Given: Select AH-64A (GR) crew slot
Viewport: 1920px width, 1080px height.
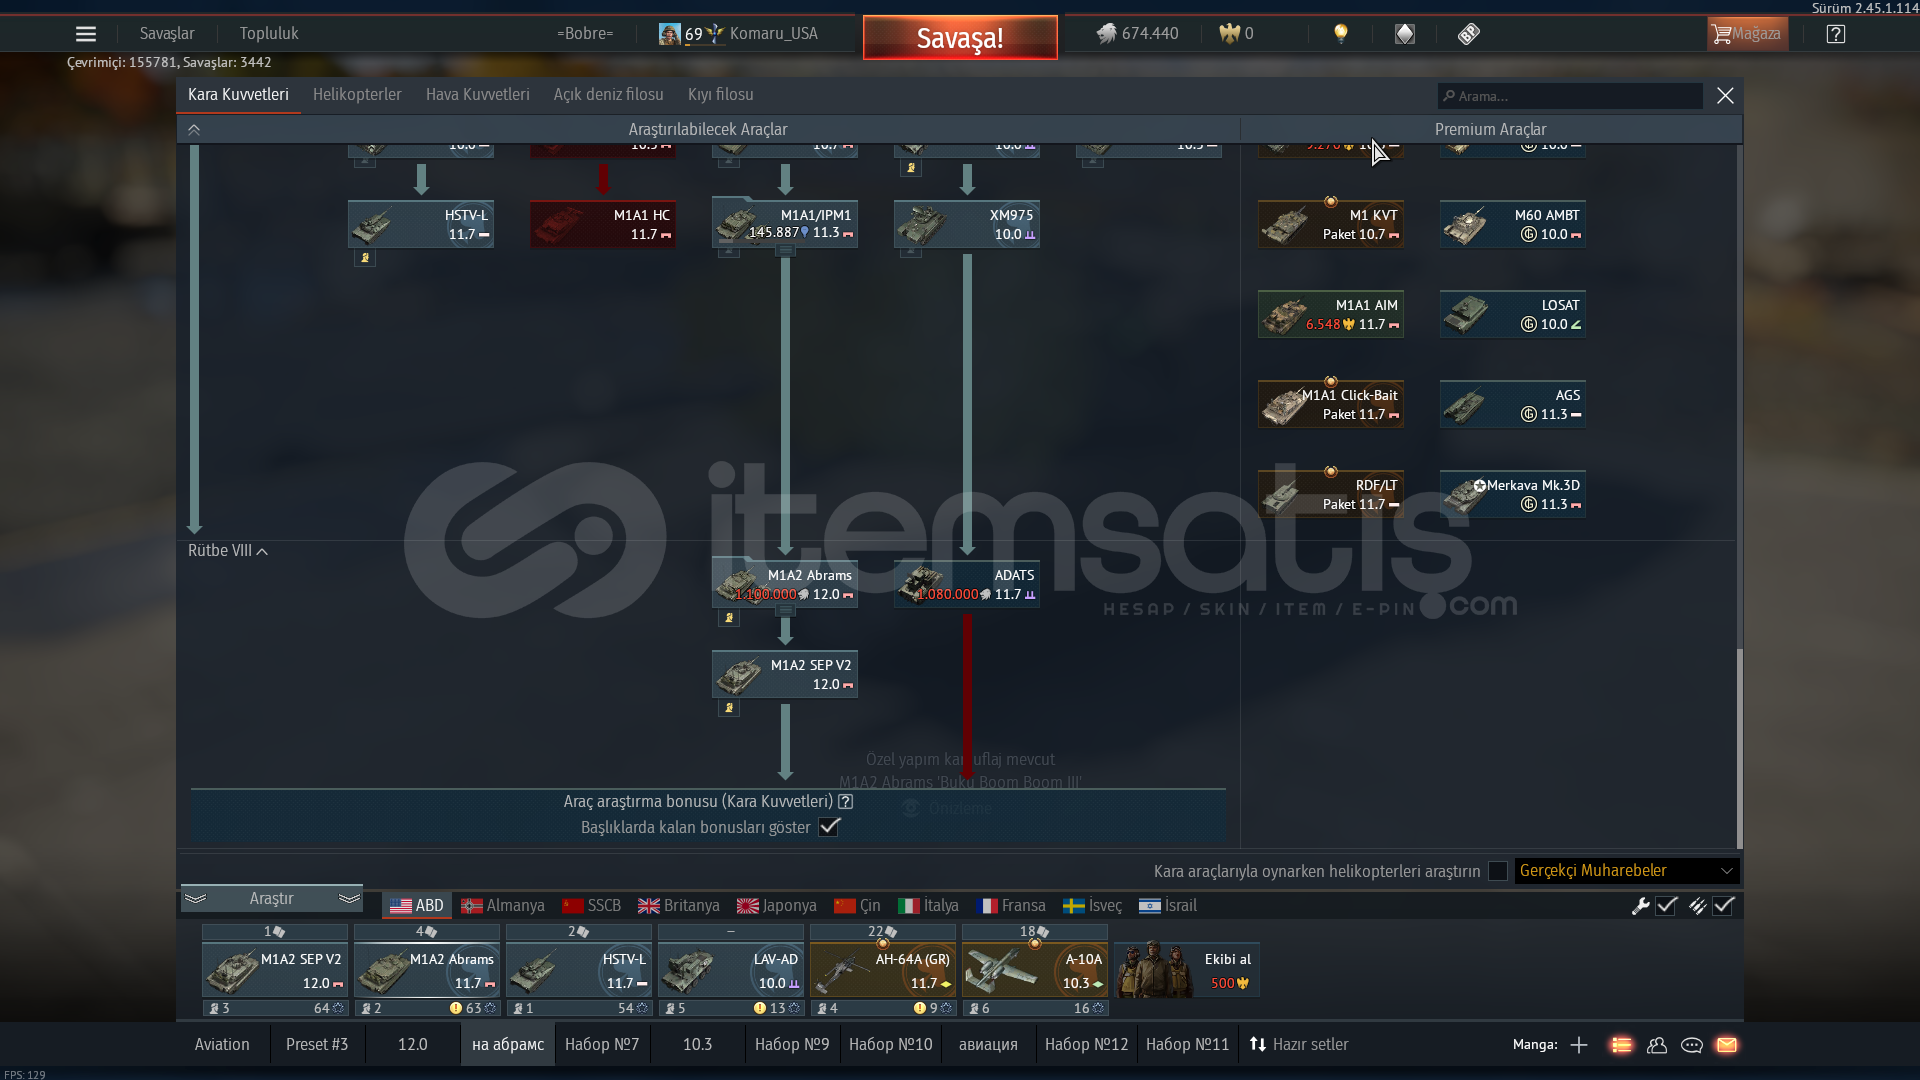Looking at the screenshot, I should pos(883,970).
